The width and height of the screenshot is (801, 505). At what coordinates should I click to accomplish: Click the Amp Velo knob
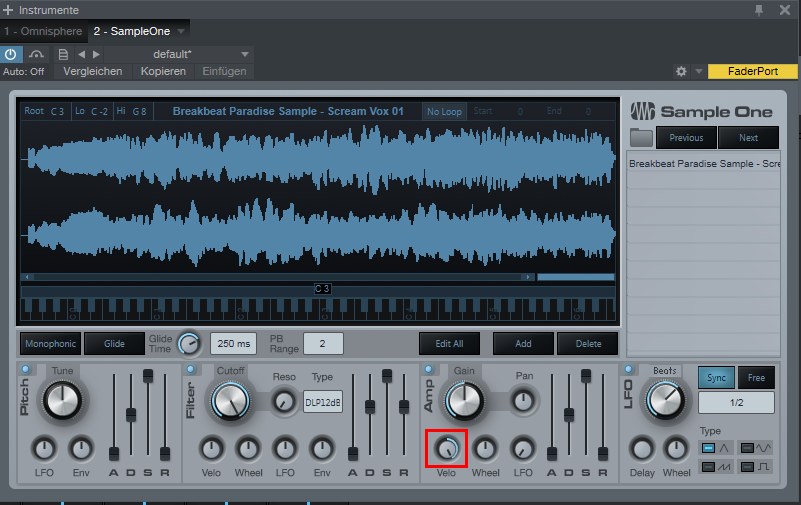pos(446,449)
